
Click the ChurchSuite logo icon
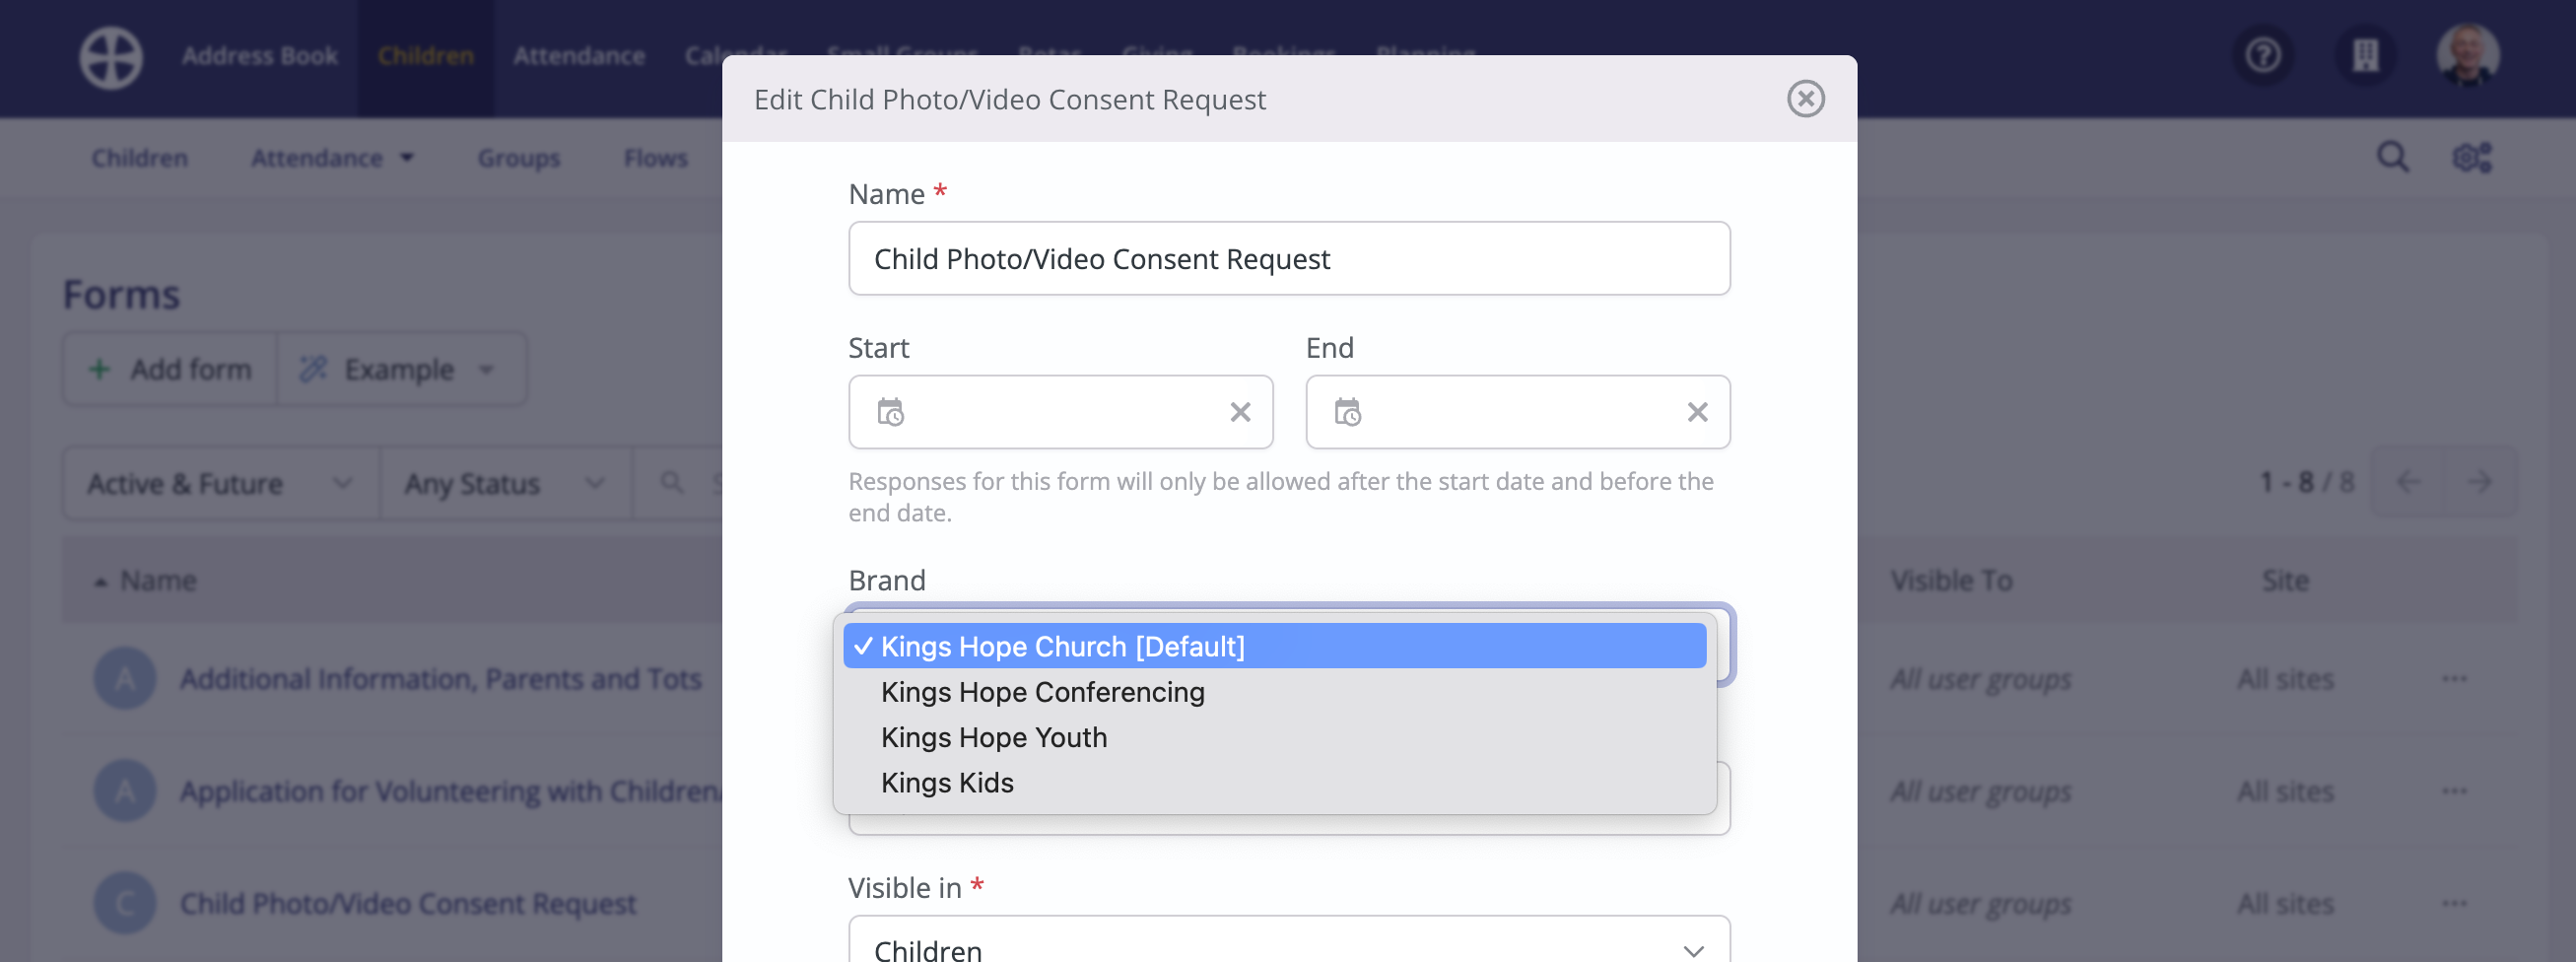tap(111, 57)
